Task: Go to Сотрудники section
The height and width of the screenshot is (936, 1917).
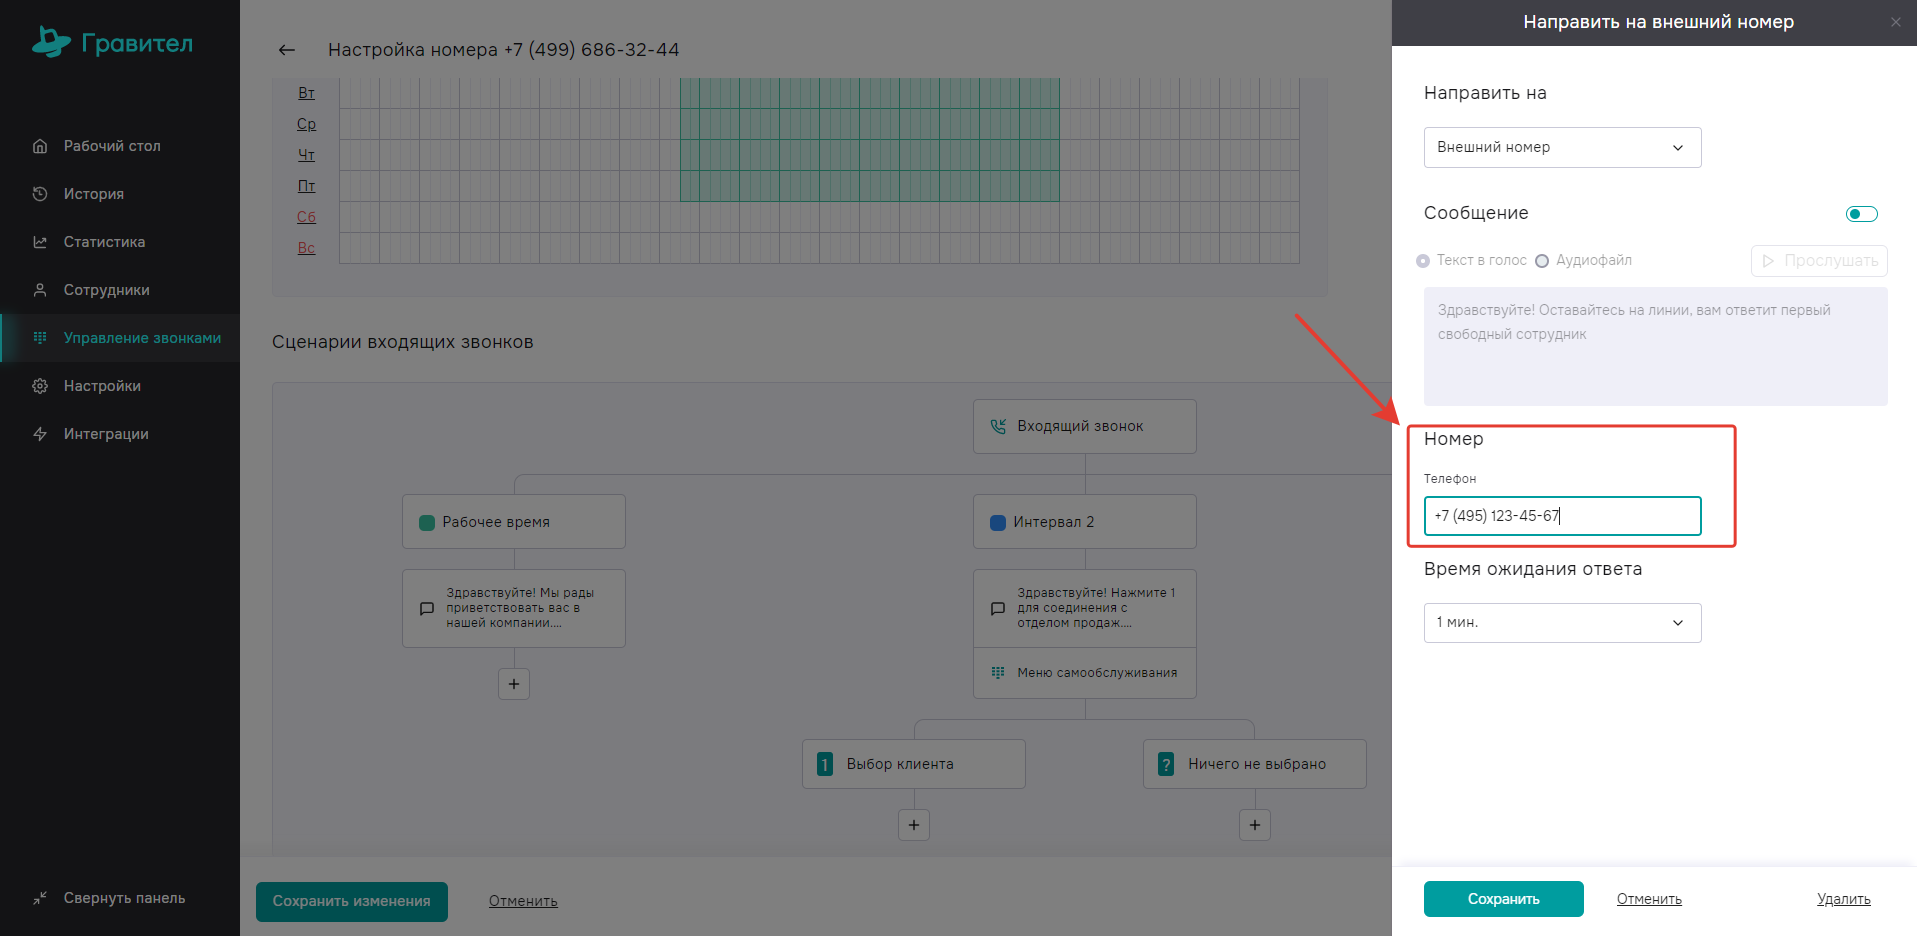Action: pos(106,290)
